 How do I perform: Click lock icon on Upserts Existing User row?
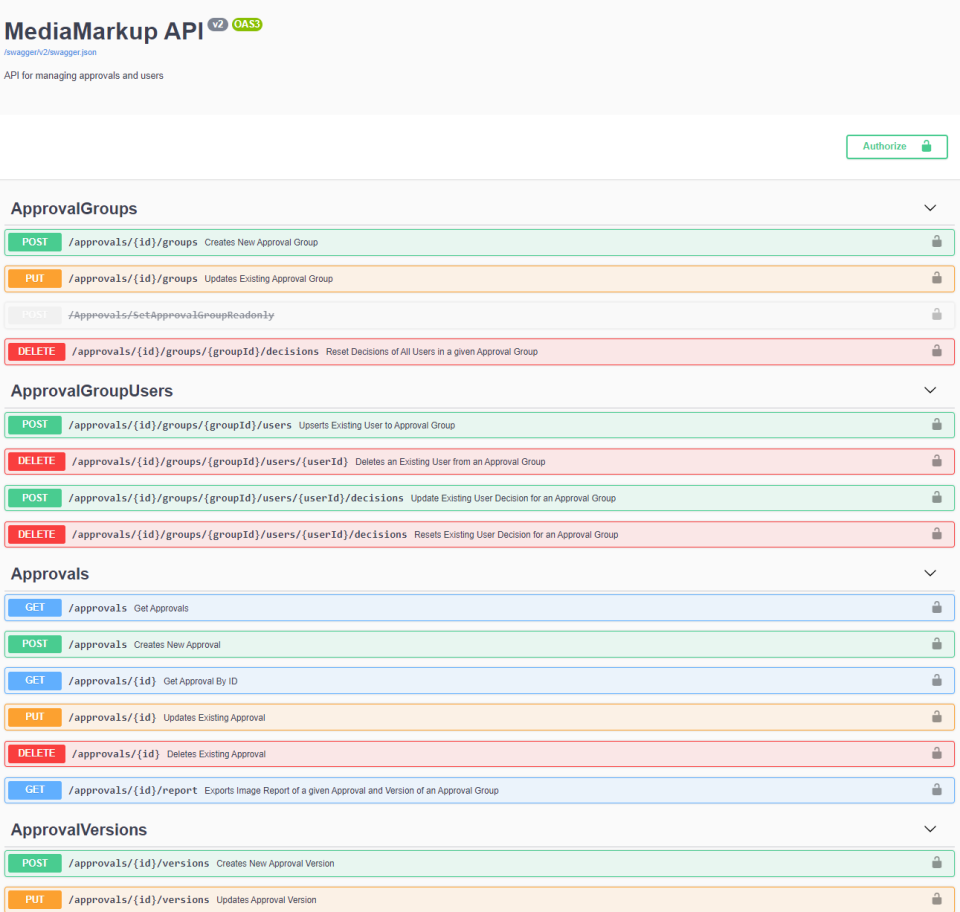[936, 424]
